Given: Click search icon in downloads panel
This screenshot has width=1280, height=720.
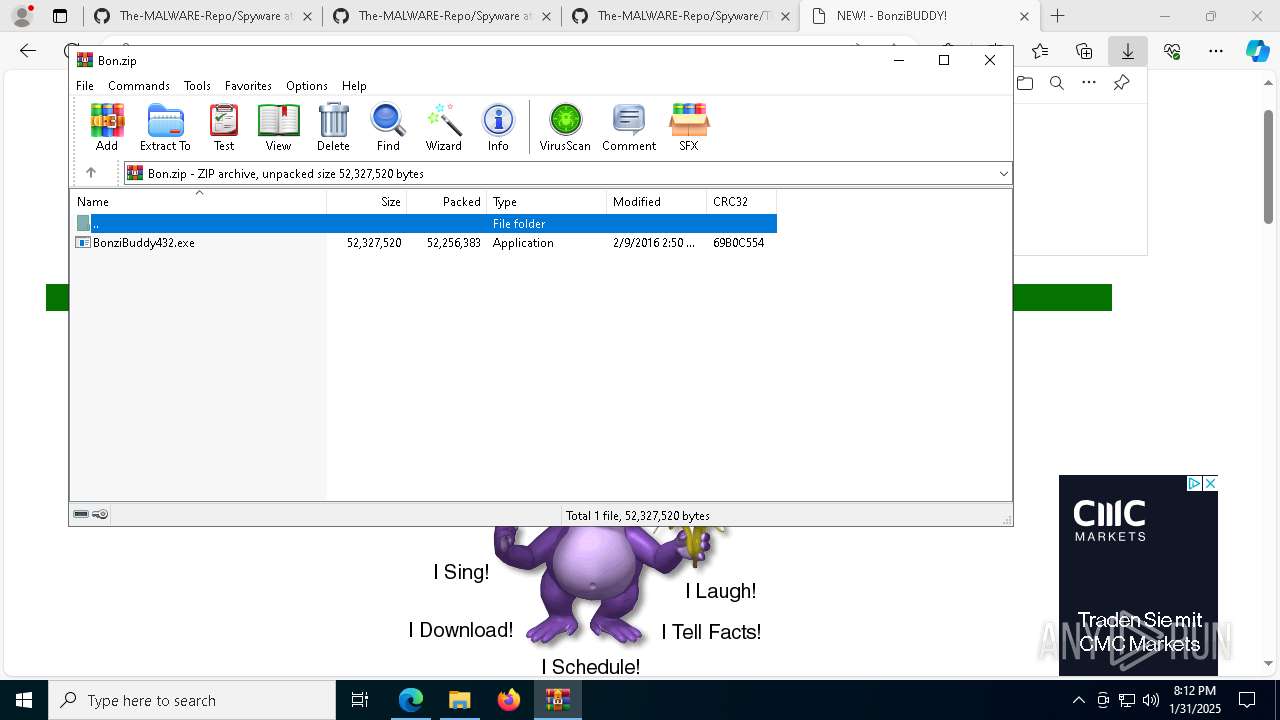Looking at the screenshot, I should point(1057,83).
